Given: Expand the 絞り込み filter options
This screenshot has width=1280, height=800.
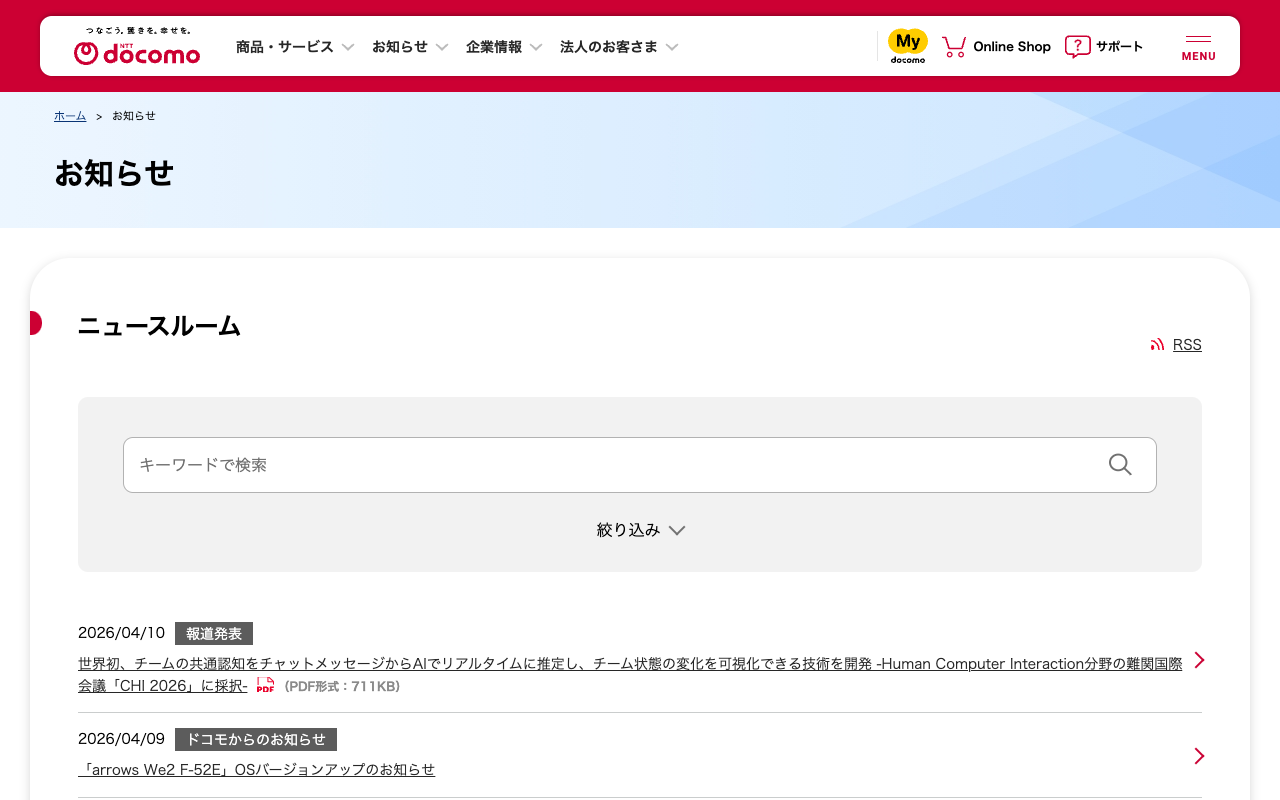Looking at the screenshot, I should point(641,530).
